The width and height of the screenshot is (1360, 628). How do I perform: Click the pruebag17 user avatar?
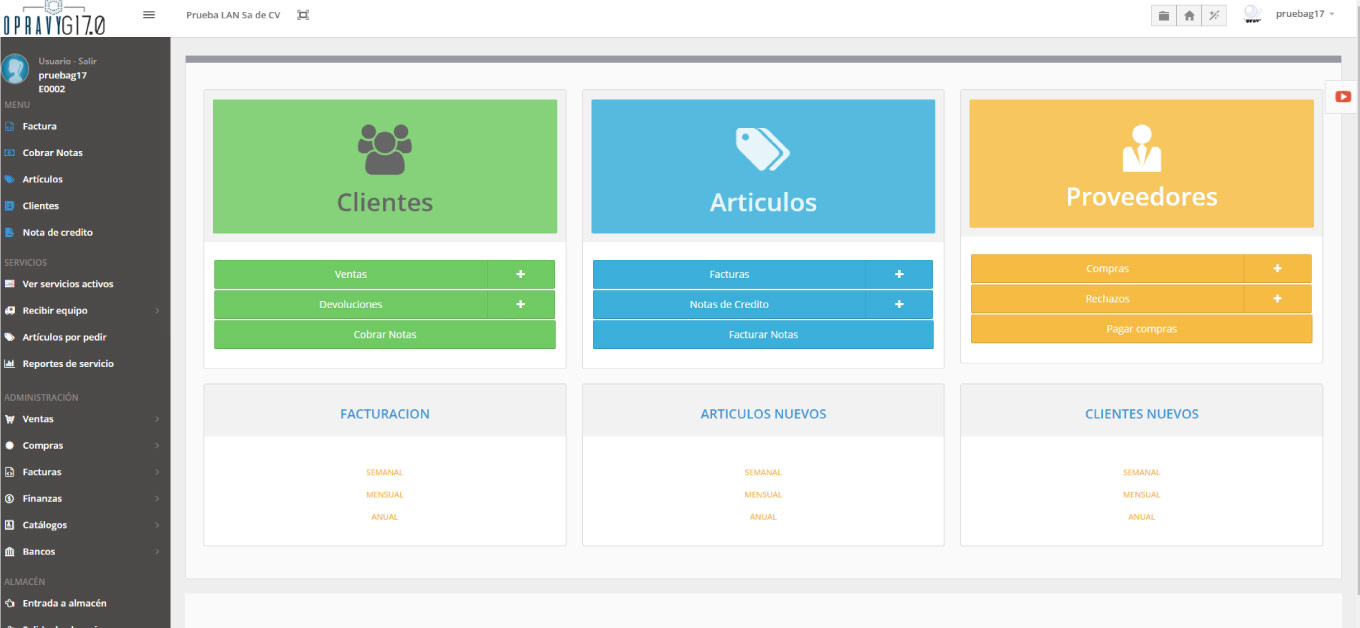pyautogui.click(x=1251, y=14)
